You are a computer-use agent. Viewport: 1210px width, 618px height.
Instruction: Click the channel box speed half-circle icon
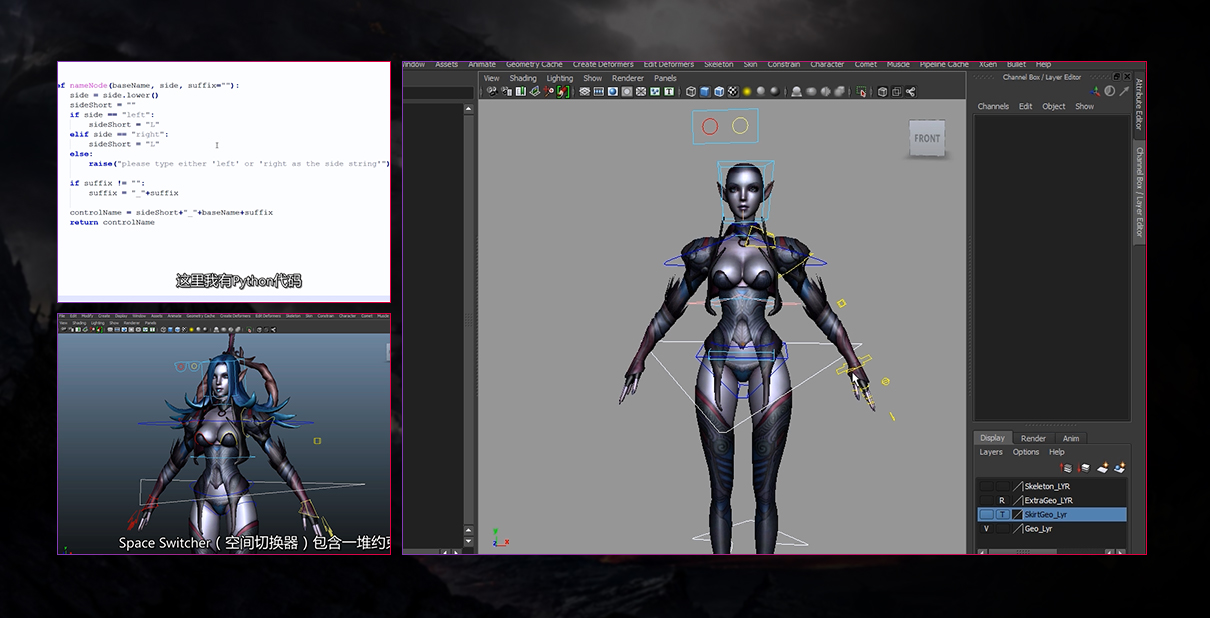[1109, 91]
